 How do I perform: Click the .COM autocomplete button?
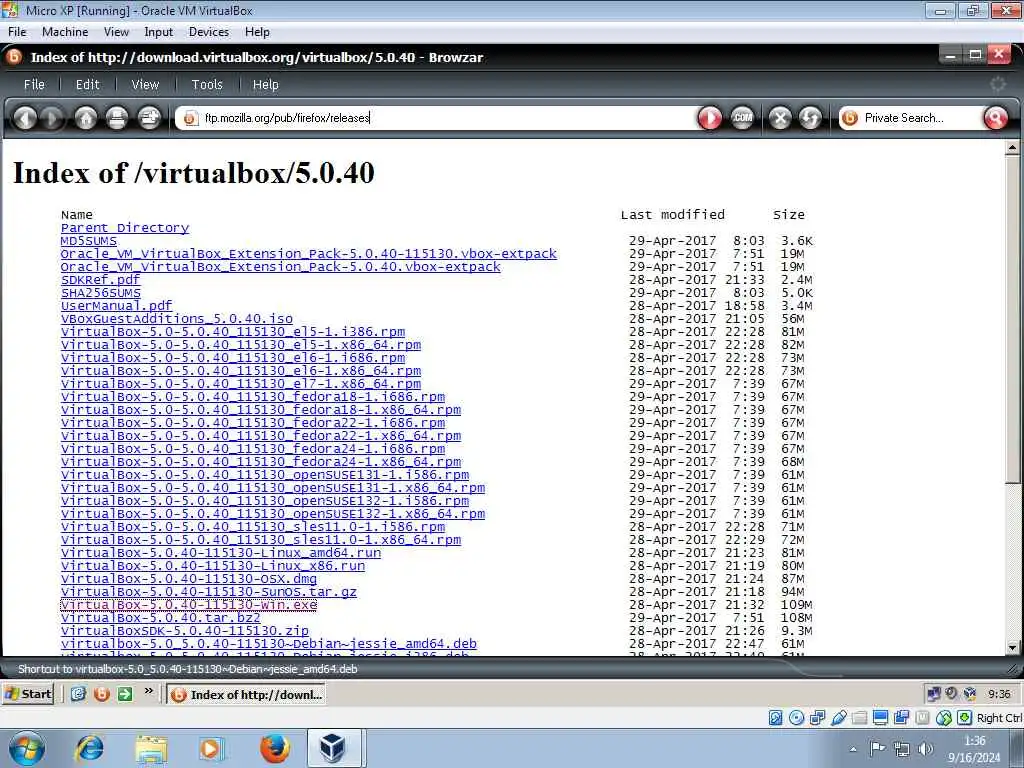click(x=742, y=118)
